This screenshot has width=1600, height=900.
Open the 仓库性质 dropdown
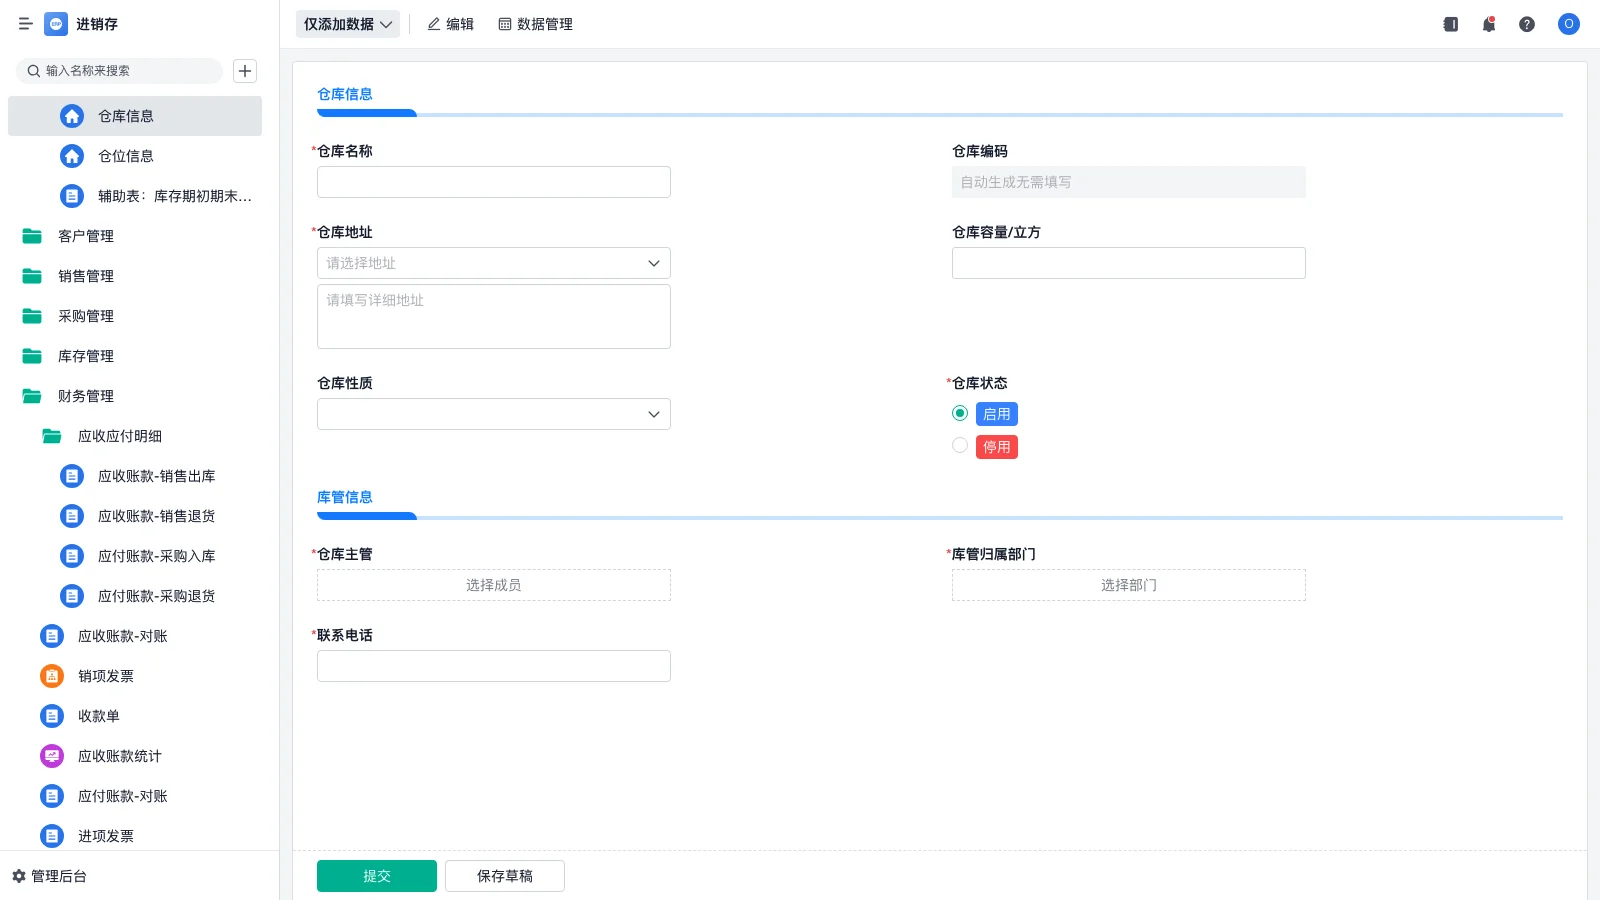(494, 414)
